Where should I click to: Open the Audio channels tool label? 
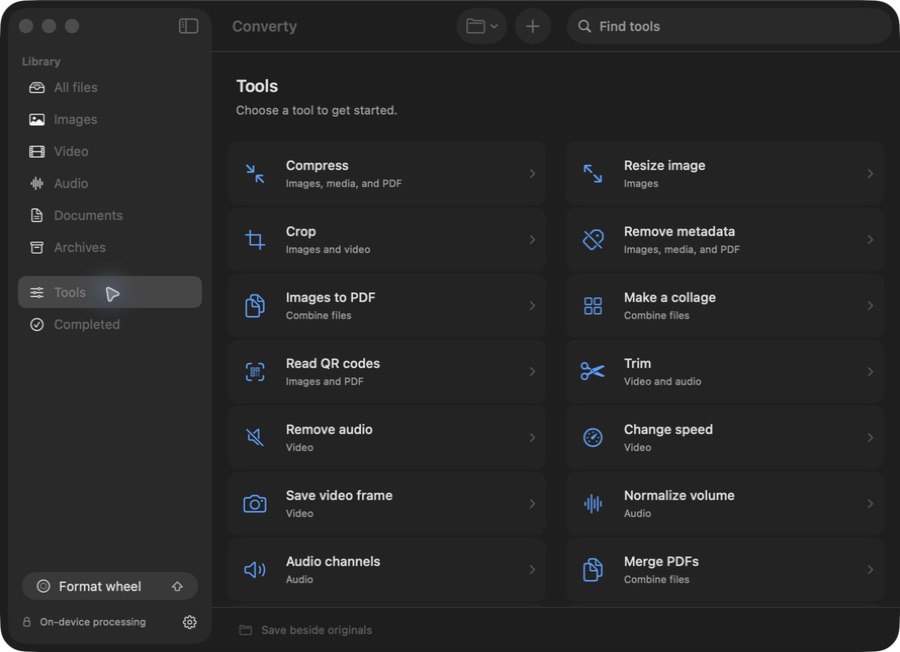pos(333,562)
